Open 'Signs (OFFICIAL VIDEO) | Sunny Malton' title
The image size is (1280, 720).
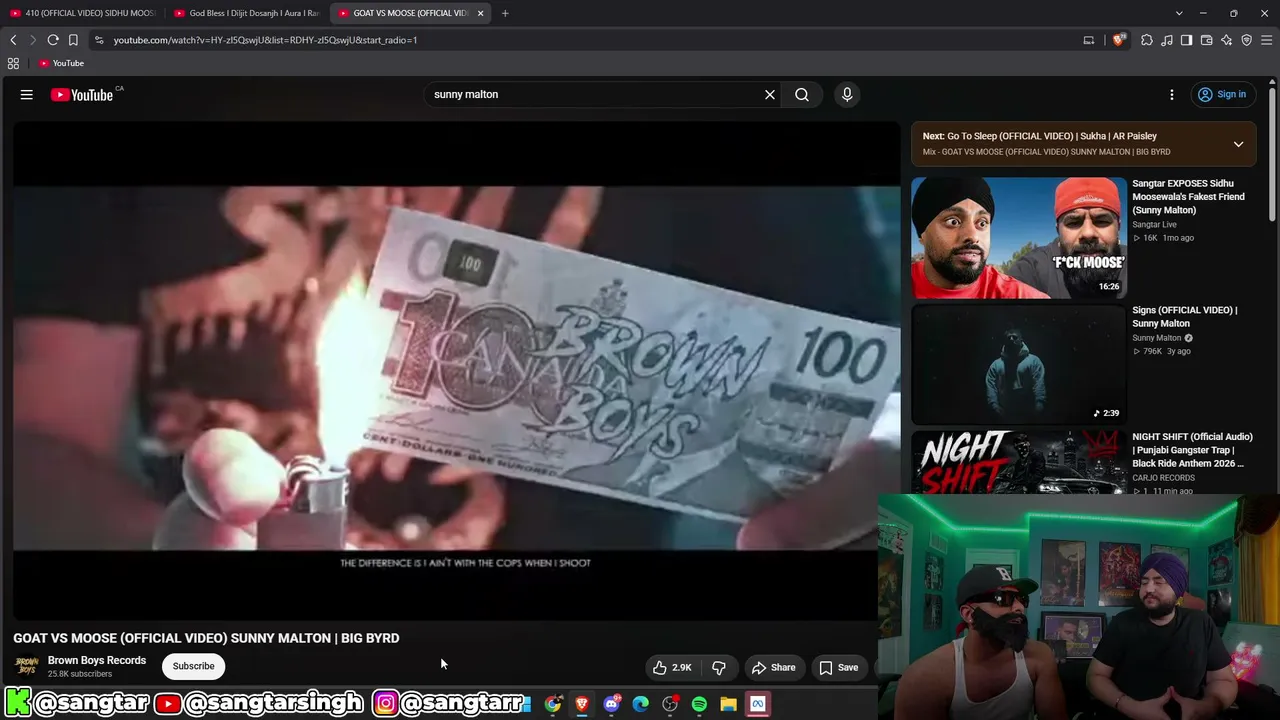(1185, 317)
